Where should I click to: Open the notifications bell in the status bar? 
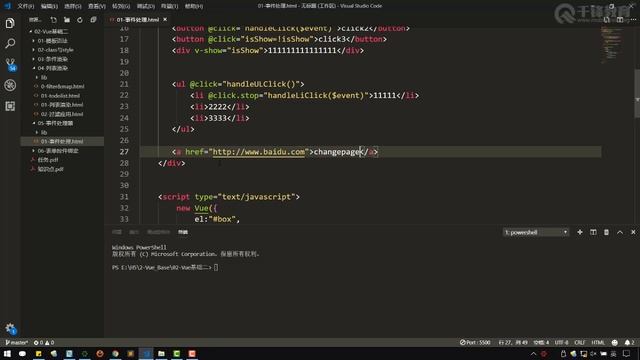point(629,342)
